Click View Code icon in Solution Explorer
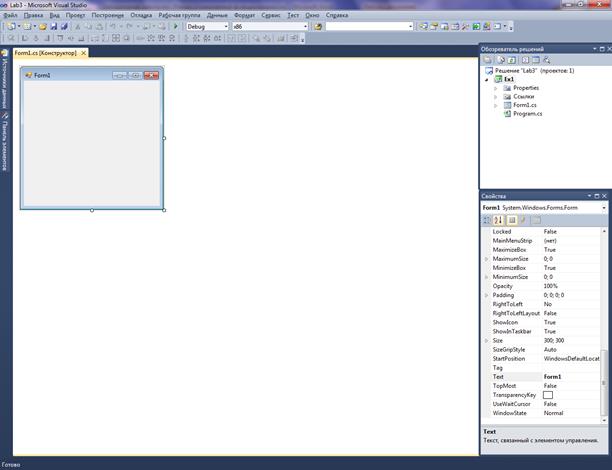This screenshot has height=470, width=612. (525, 60)
